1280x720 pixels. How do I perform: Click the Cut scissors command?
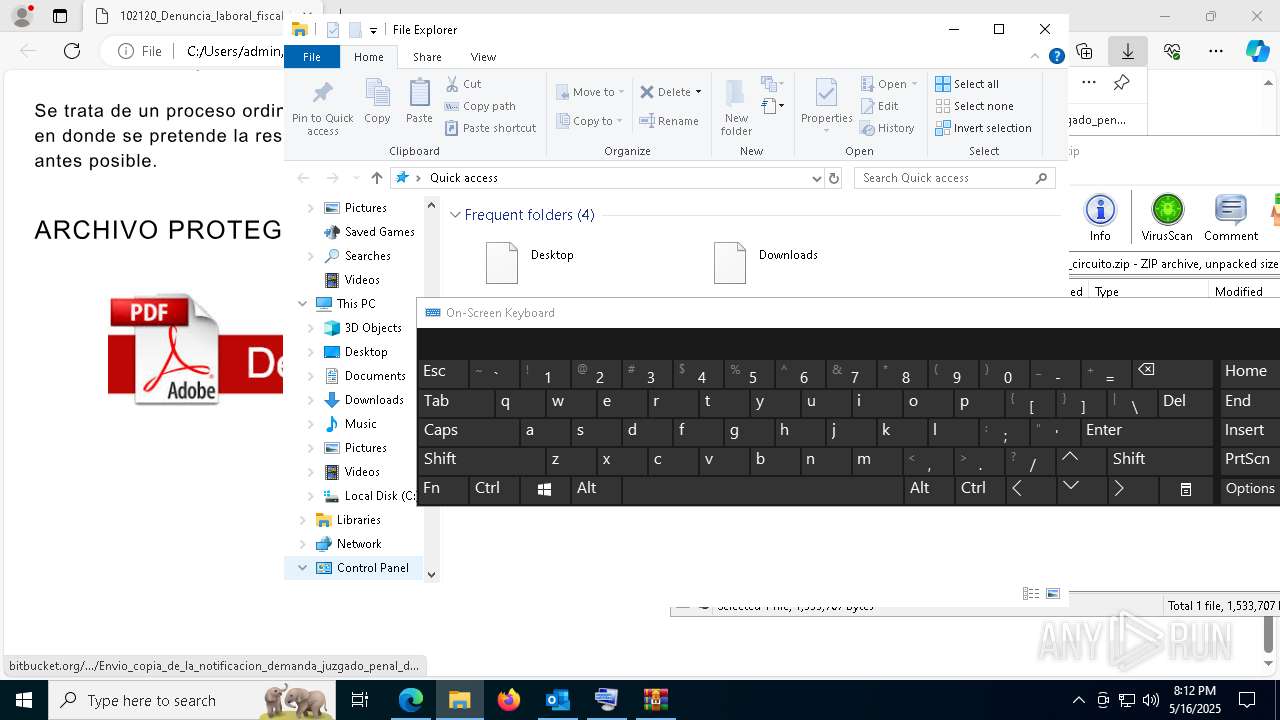pos(463,84)
